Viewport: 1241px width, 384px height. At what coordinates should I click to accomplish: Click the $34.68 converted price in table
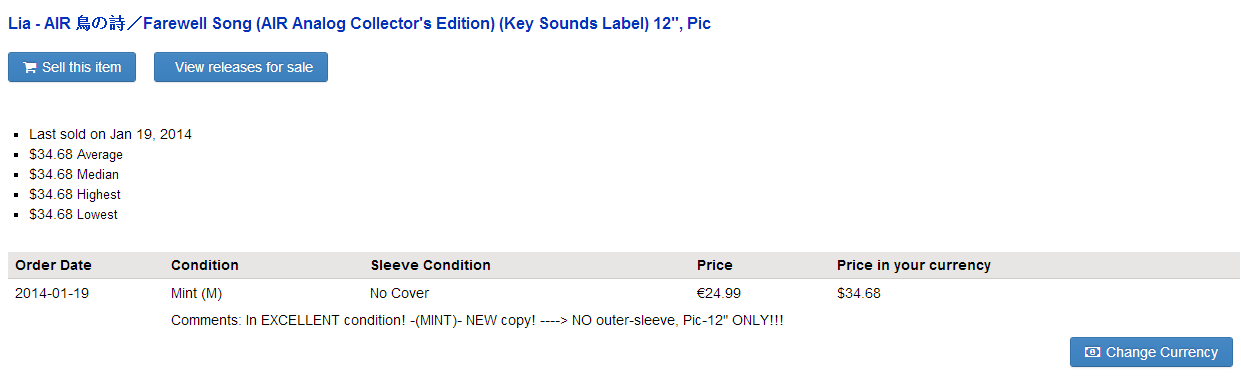[x=859, y=294]
